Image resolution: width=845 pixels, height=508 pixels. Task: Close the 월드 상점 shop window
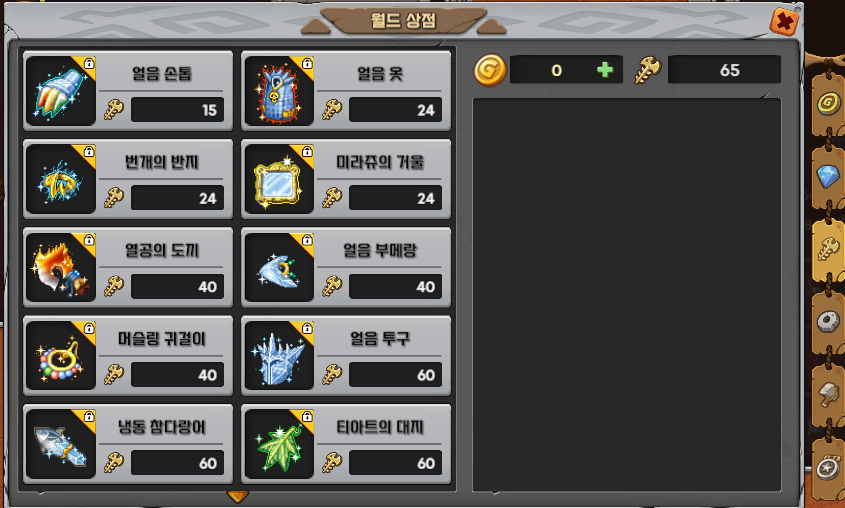pos(784,22)
